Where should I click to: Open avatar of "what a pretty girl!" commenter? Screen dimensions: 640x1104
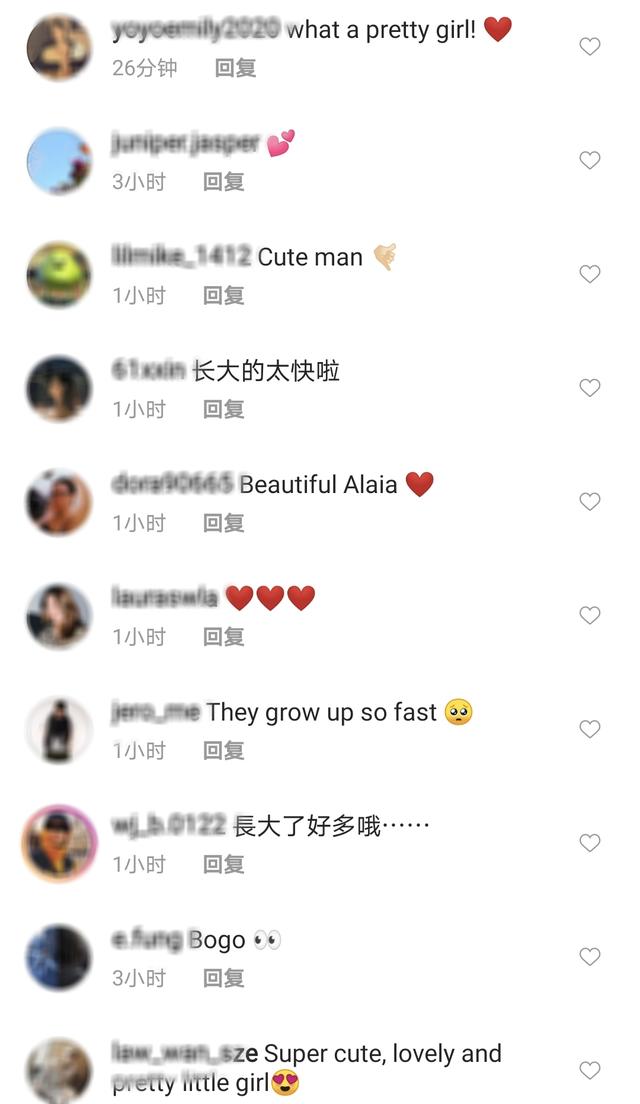[59, 47]
